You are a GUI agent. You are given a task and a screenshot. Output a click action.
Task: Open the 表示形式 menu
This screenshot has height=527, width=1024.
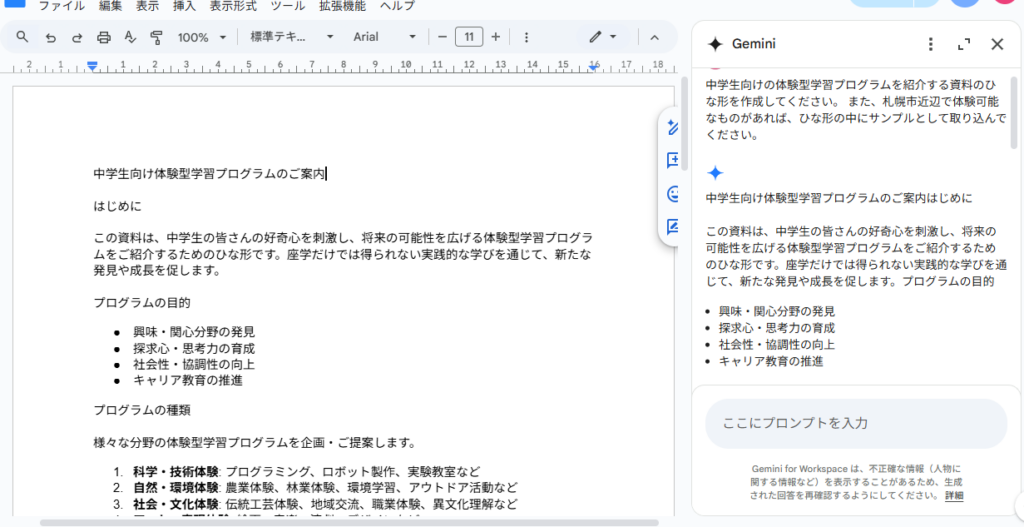coord(233,7)
